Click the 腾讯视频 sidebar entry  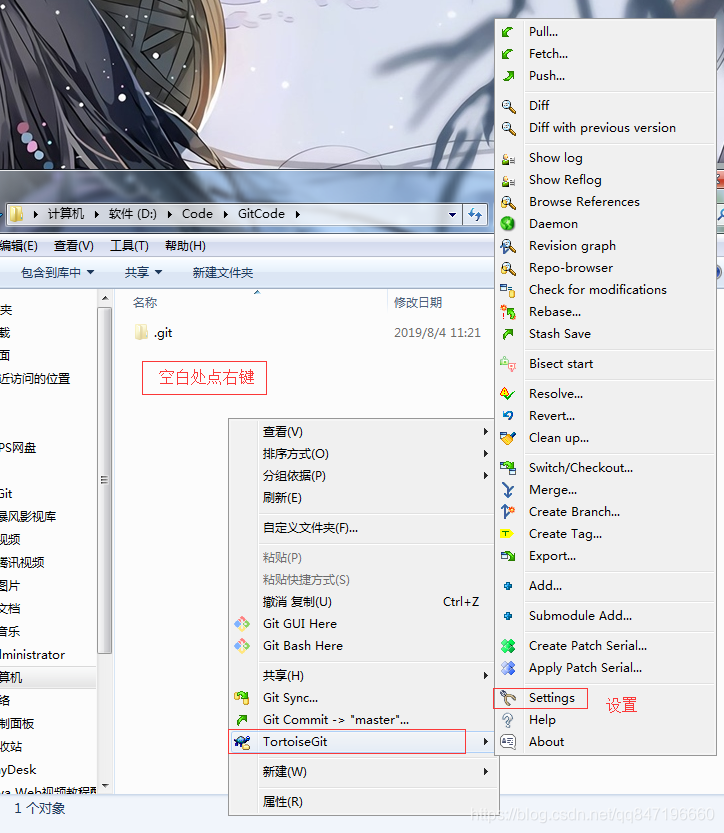click(22, 563)
